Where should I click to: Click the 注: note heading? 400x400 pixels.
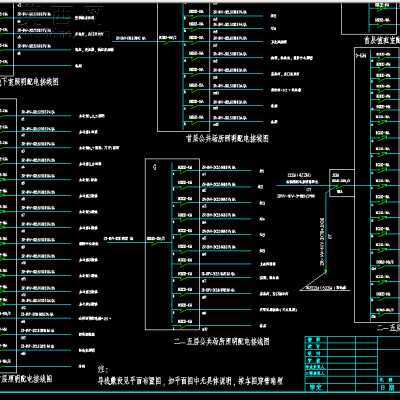pyautogui.click(x=103, y=369)
